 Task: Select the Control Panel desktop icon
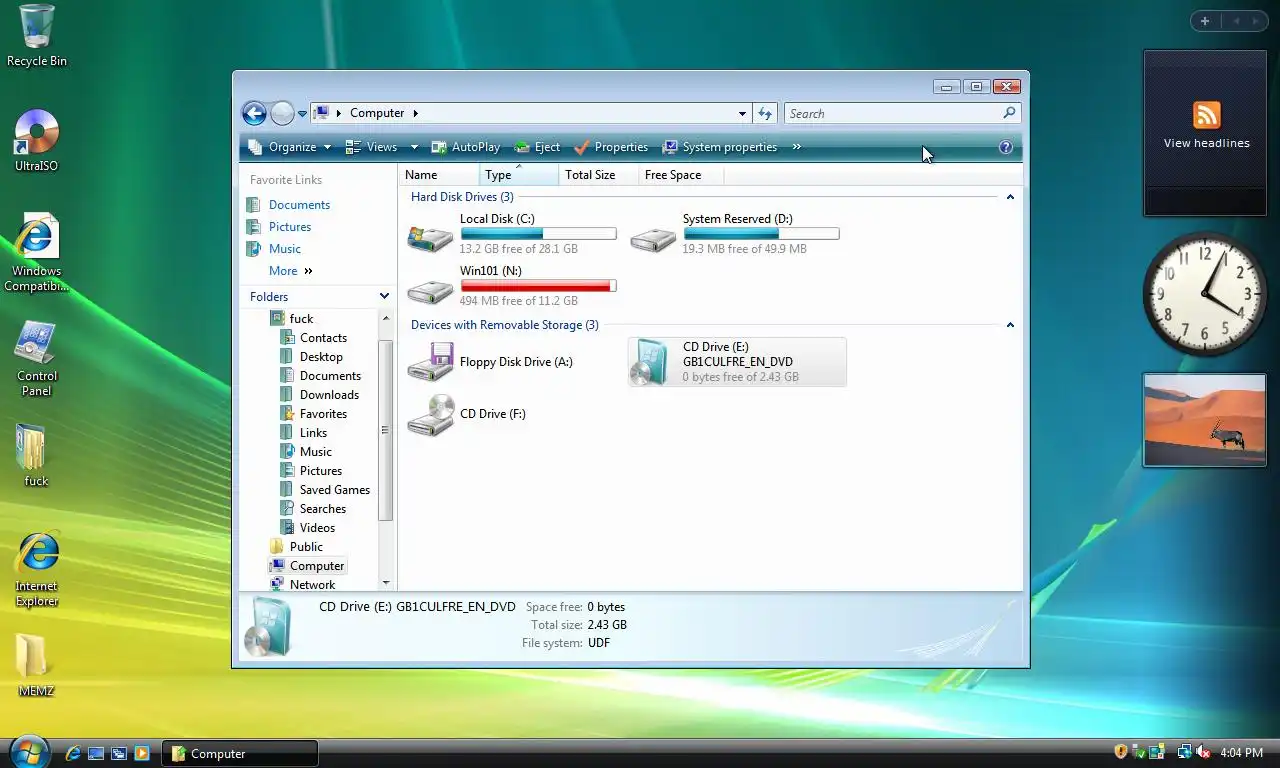pos(37,358)
